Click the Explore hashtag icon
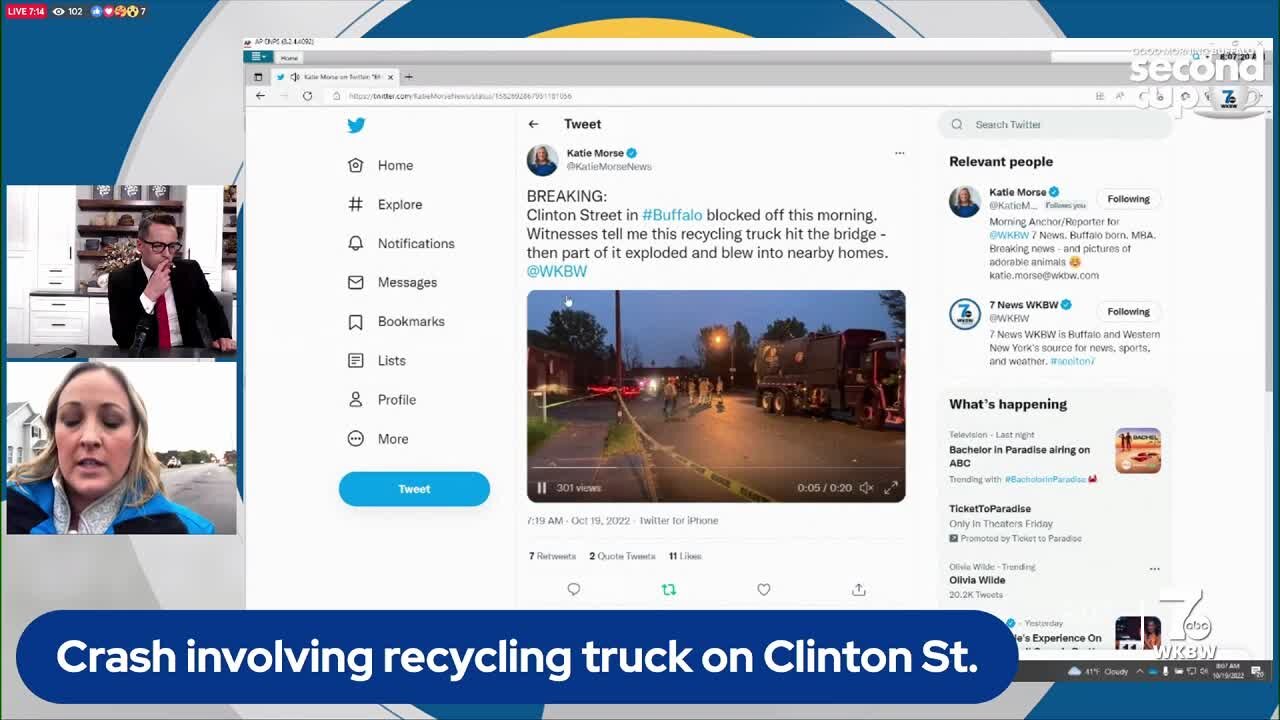Image resolution: width=1280 pixels, height=720 pixels. pos(355,204)
